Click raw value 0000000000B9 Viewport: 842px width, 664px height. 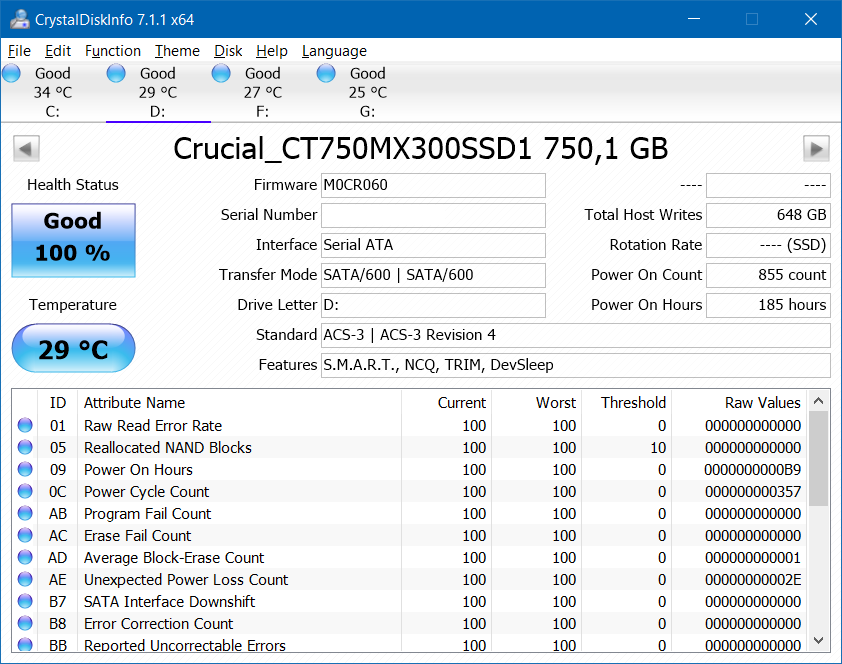(x=752, y=470)
